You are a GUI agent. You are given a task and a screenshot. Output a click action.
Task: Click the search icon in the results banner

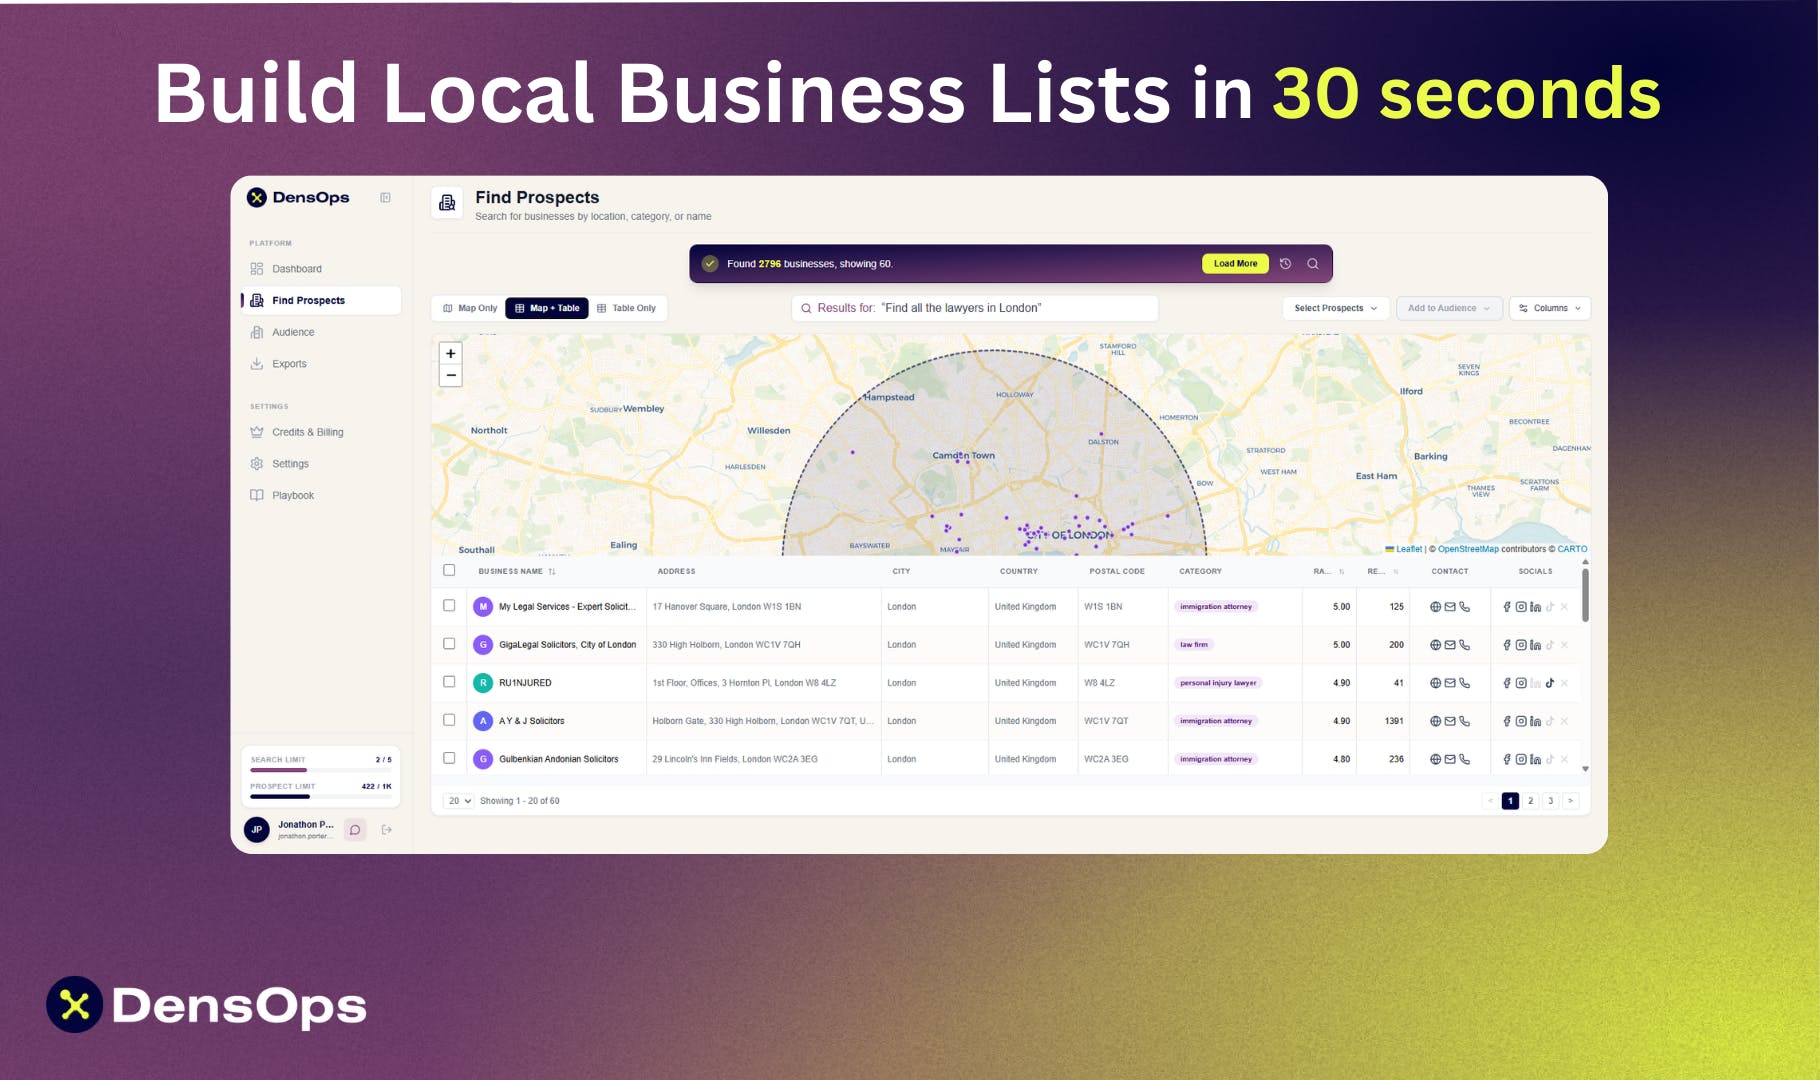coord(1313,264)
